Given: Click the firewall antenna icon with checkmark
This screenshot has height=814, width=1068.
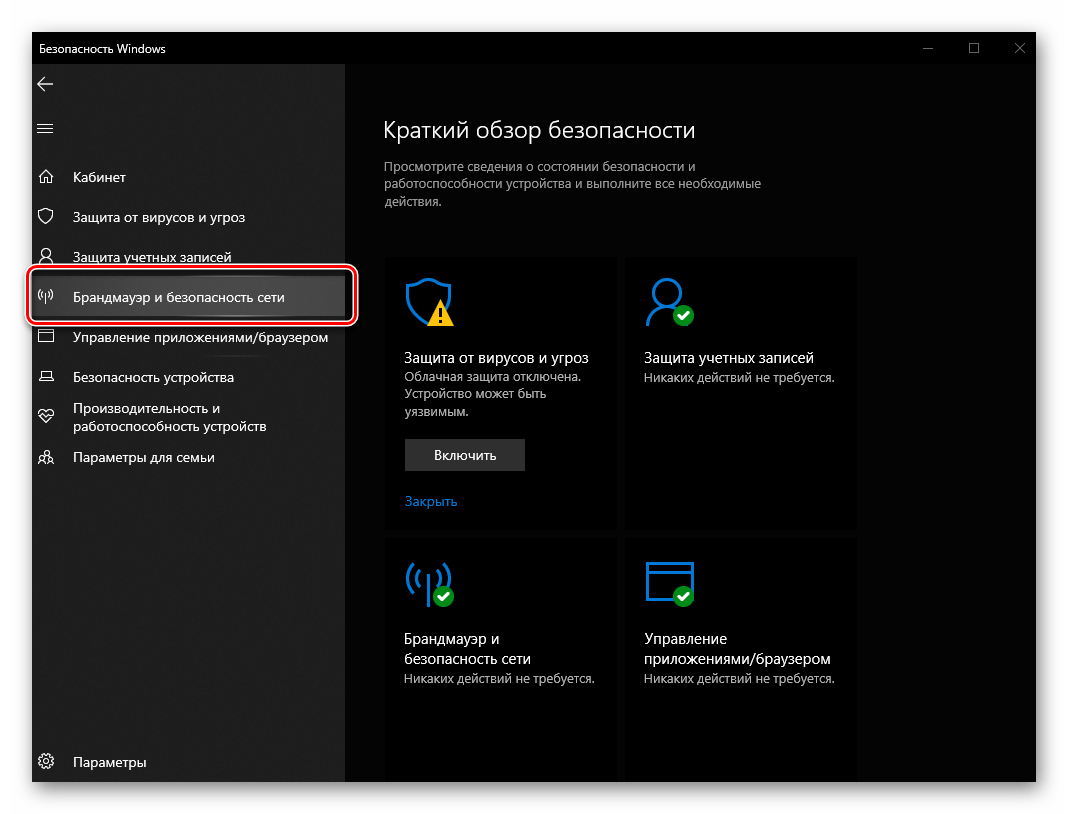Looking at the screenshot, I should click(x=429, y=584).
